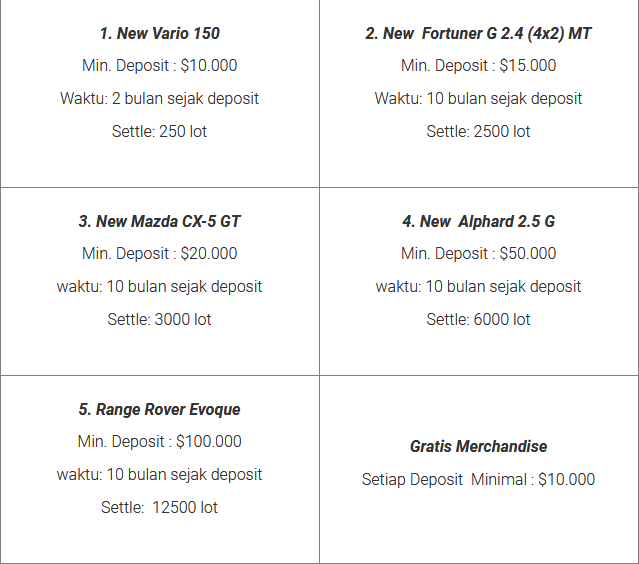The height and width of the screenshot is (564, 639).
Task: Click "Waktu: 2 bulan sejak deposit" text
Action: tap(160, 98)
